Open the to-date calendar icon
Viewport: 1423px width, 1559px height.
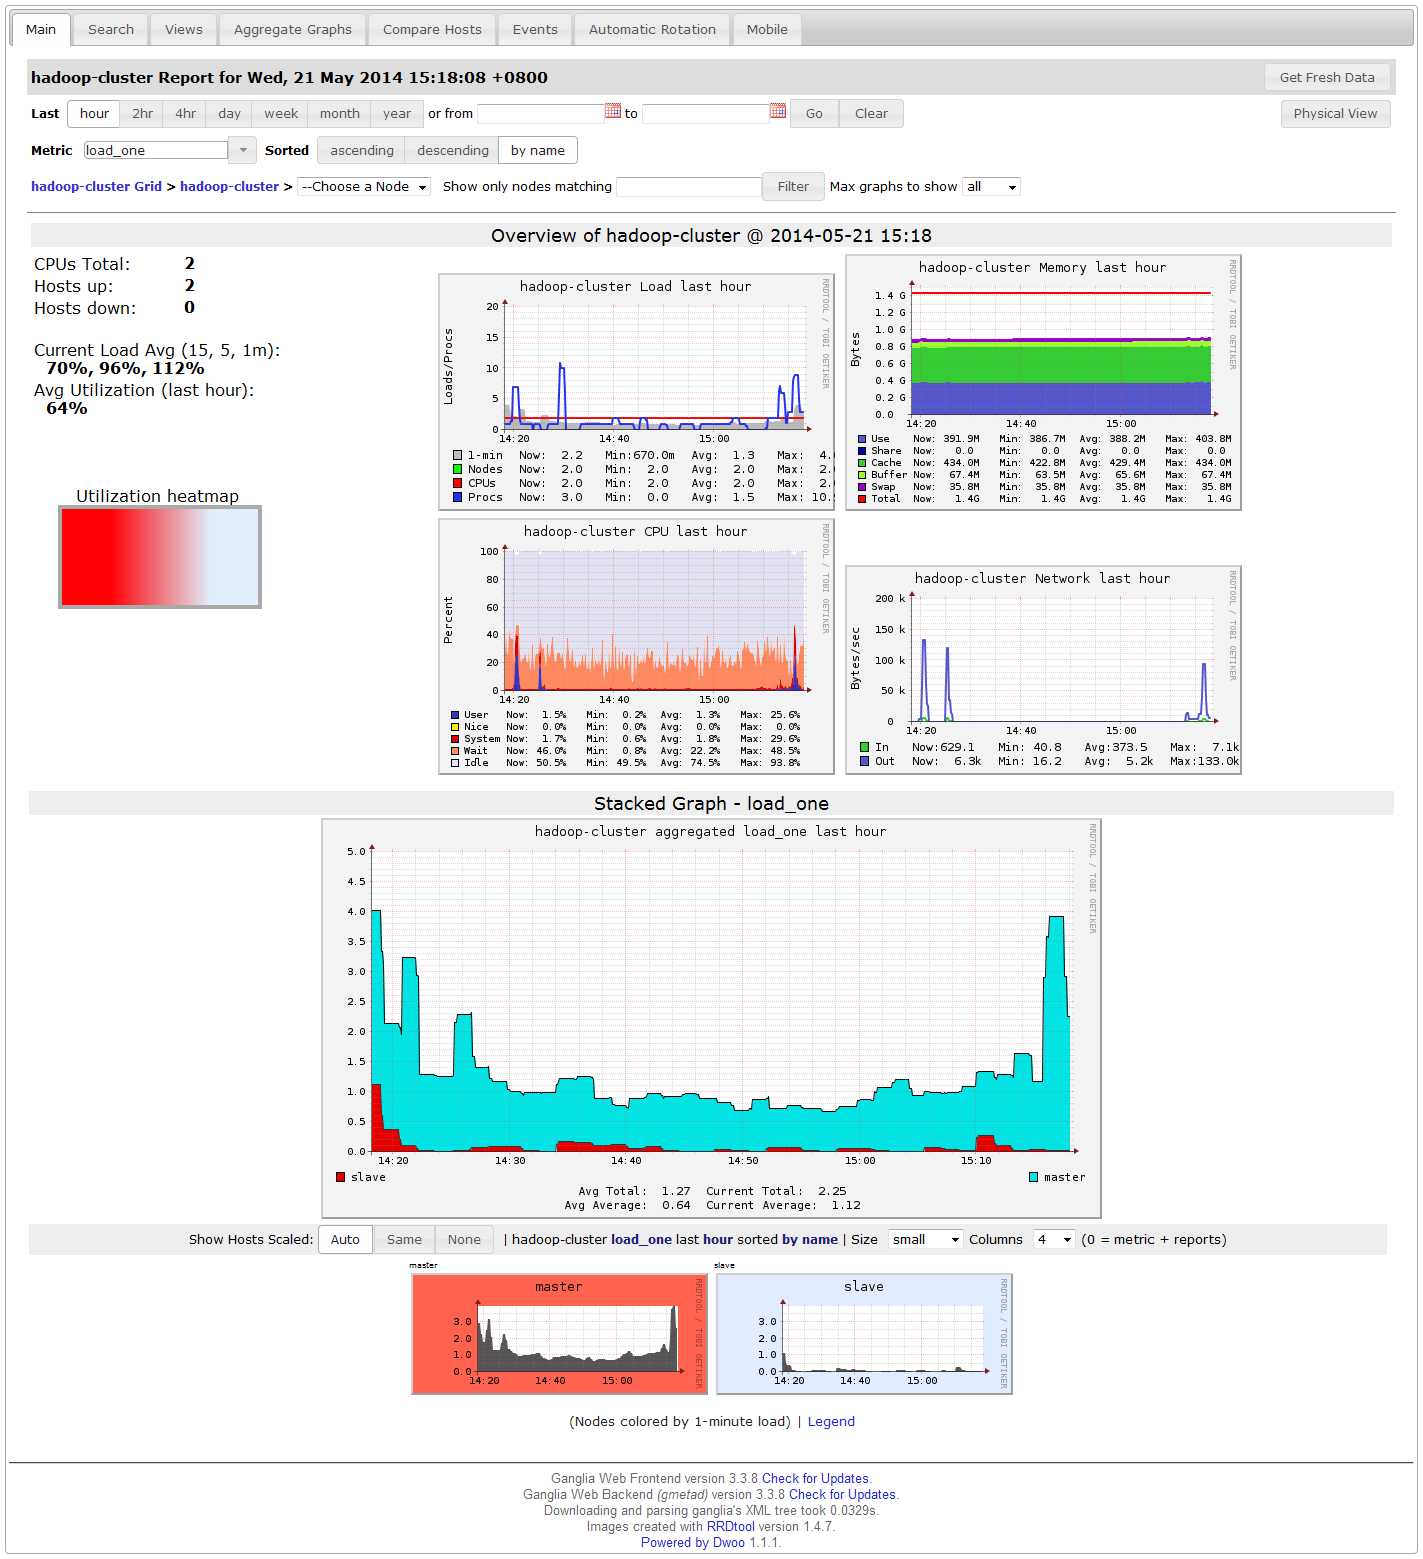778,111
